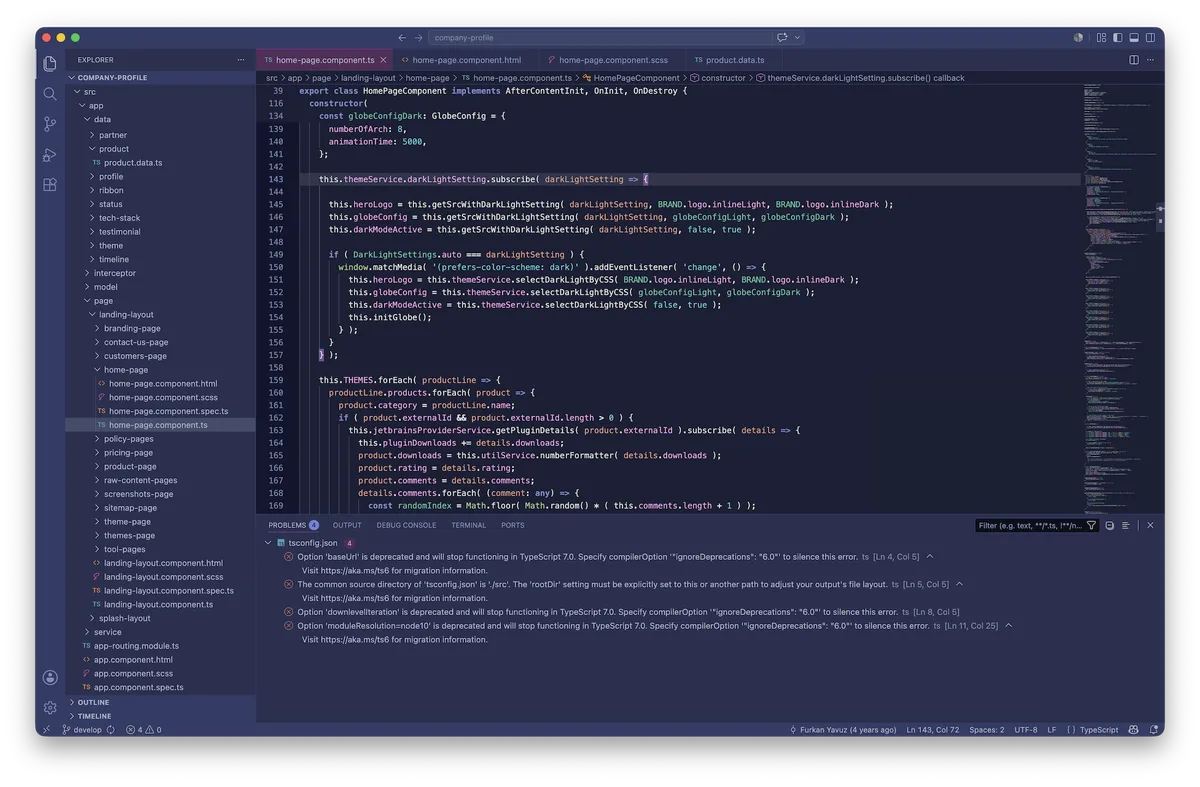The image size is (1200, 787).
Task: Close the bottom panel with X
Action: tap(1150, 525)
